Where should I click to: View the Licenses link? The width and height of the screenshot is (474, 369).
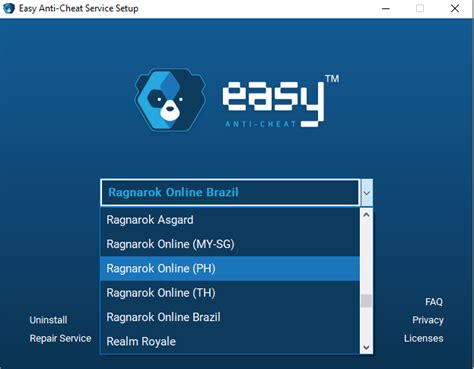pyautogui.click(x=424, y=338)
